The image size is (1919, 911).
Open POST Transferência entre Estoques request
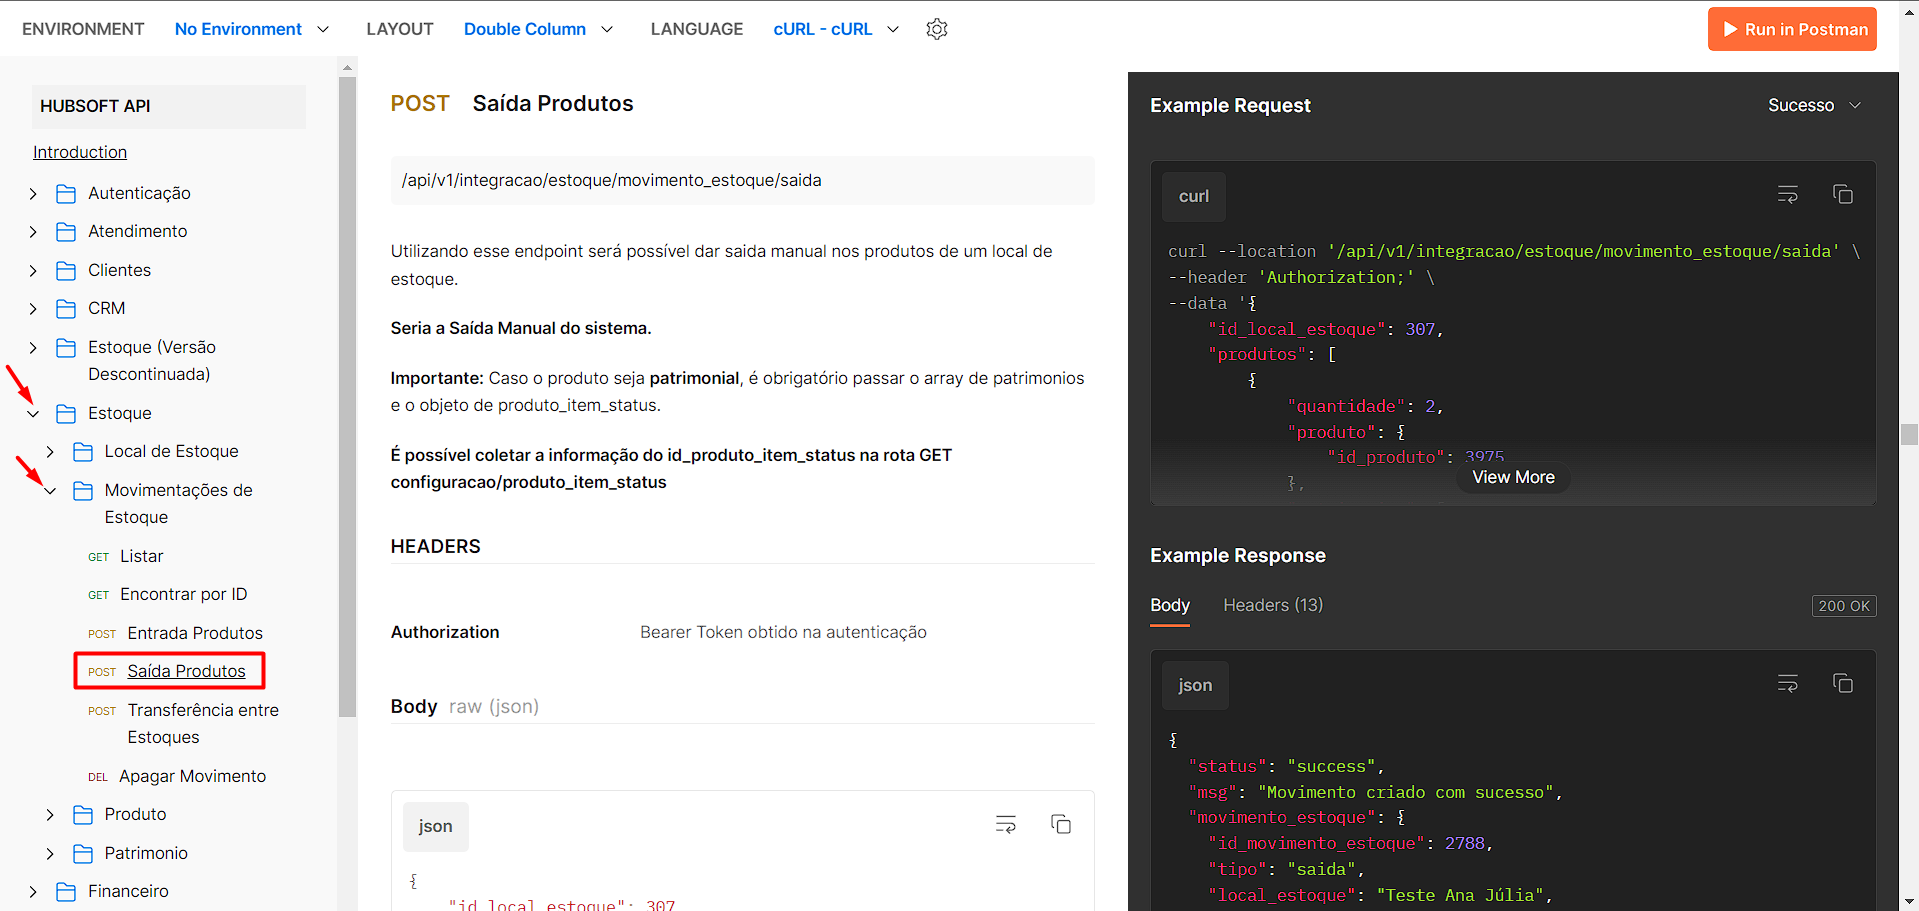[x=203, y=723]
